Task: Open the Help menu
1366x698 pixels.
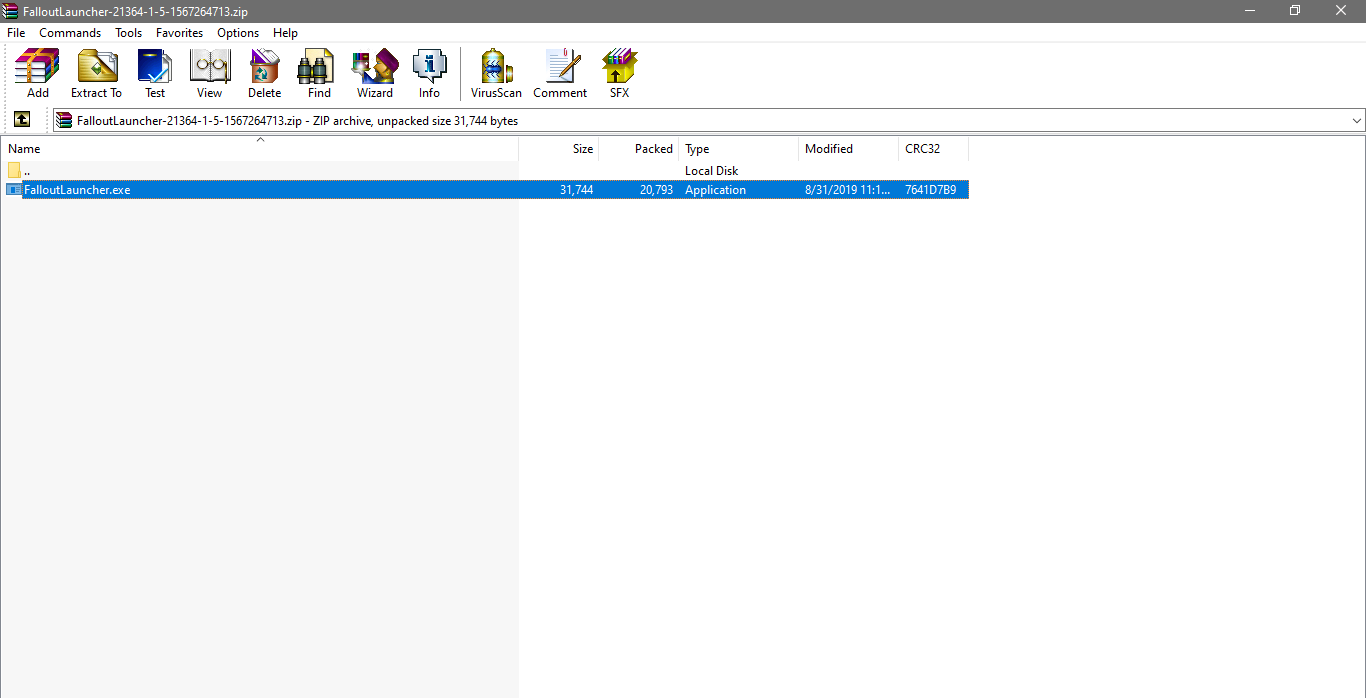Action: [x=285, y=33]
